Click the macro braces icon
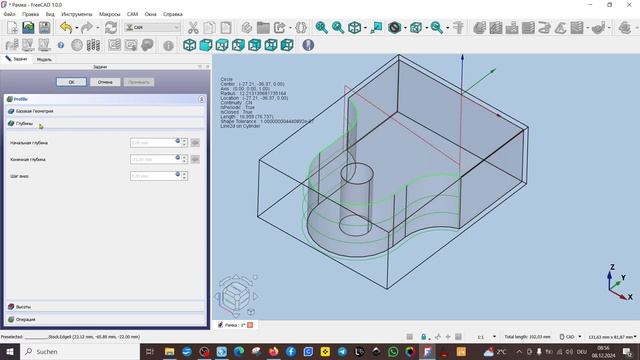This screenshot has width=640, height=360. (301, 27)
